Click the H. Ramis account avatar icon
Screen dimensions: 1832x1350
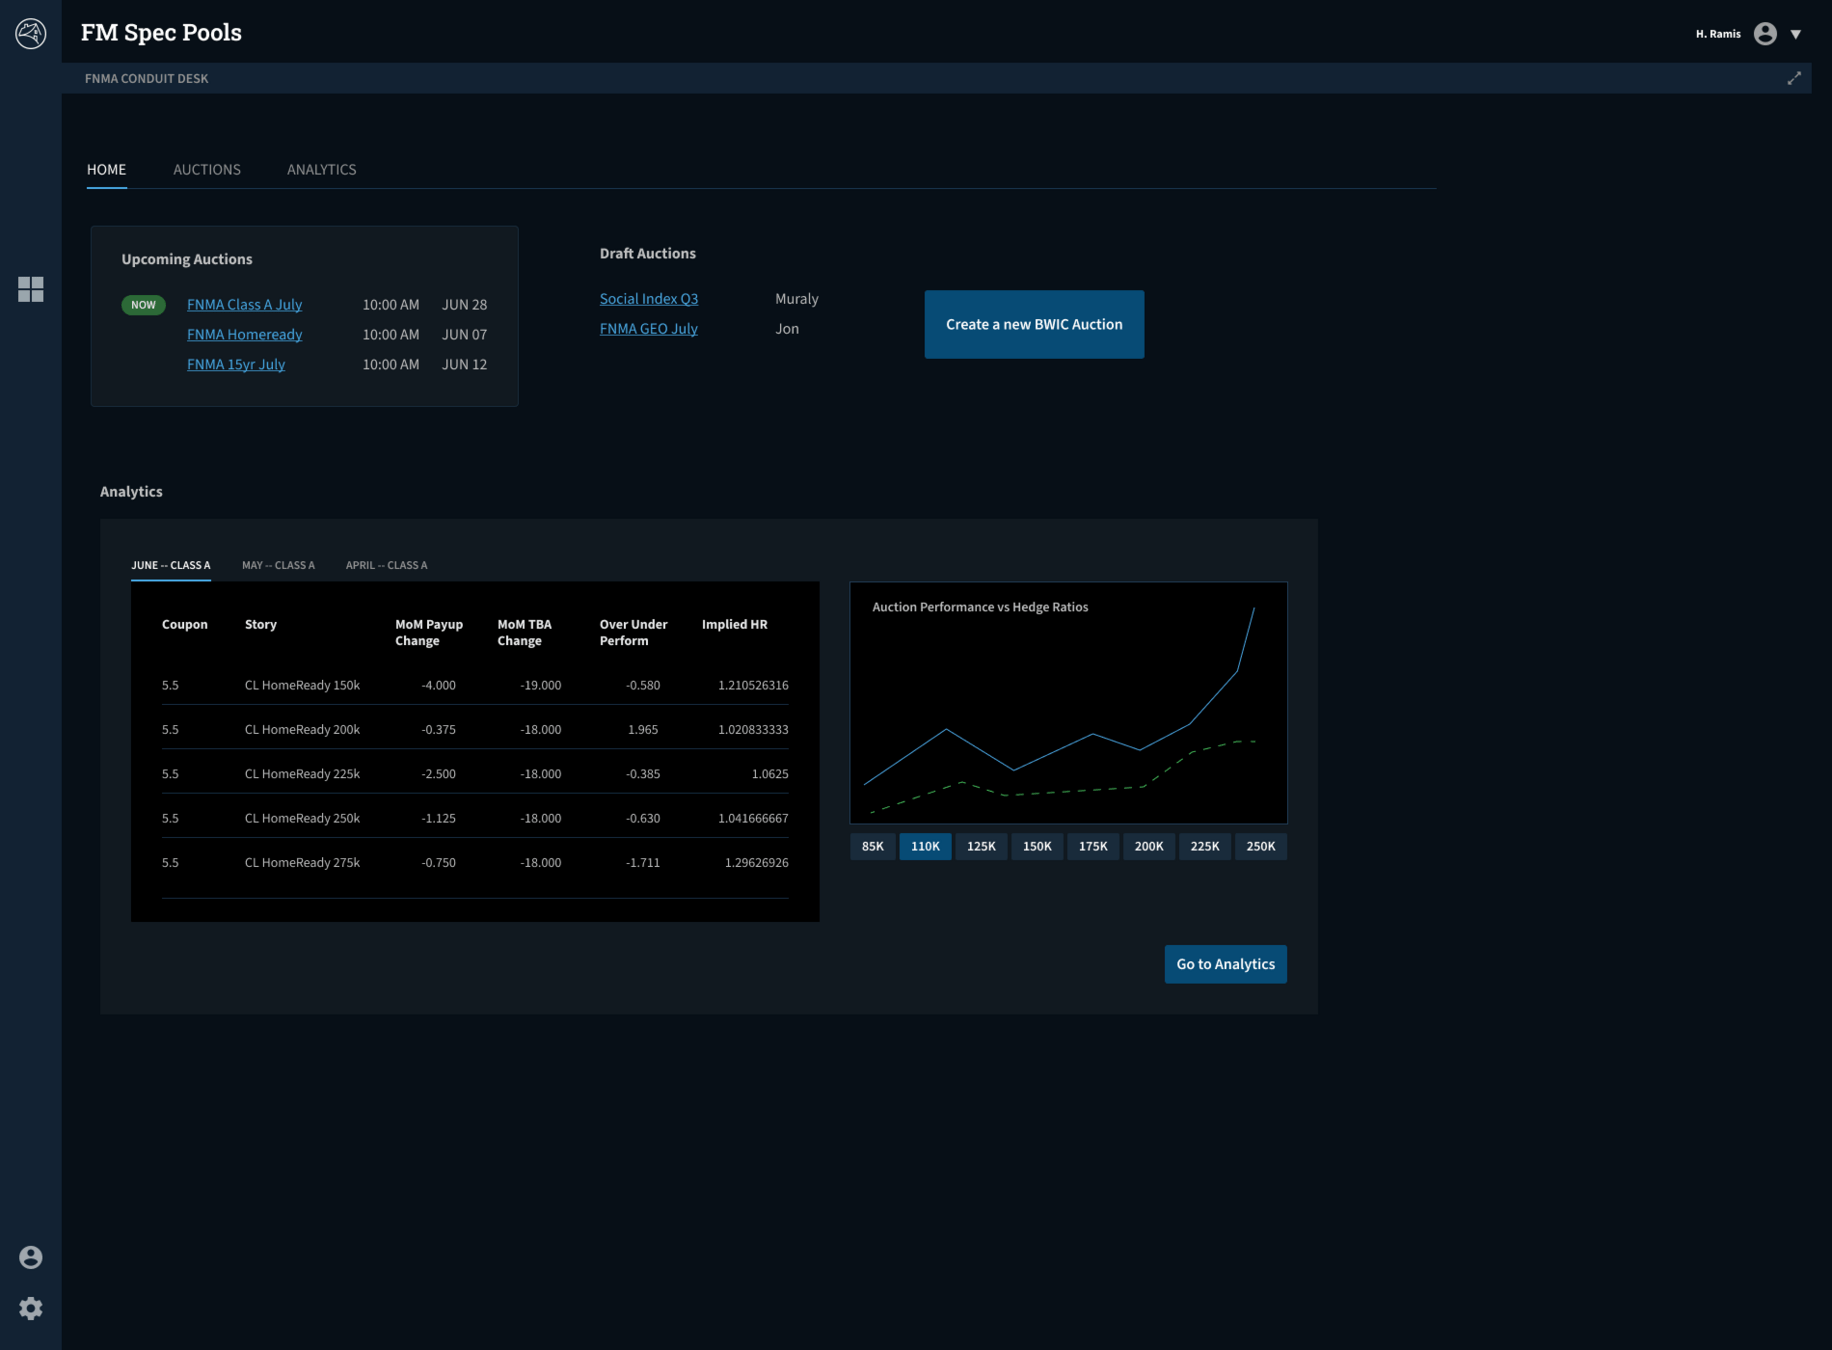1765,34
